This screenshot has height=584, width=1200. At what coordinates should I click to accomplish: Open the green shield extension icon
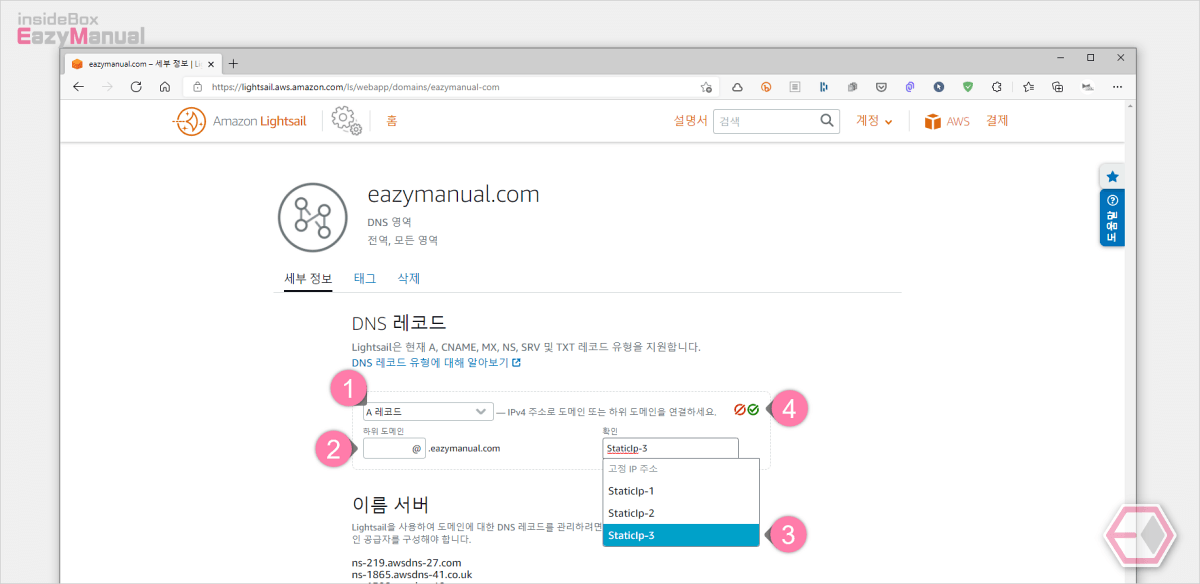coord(968,87)
